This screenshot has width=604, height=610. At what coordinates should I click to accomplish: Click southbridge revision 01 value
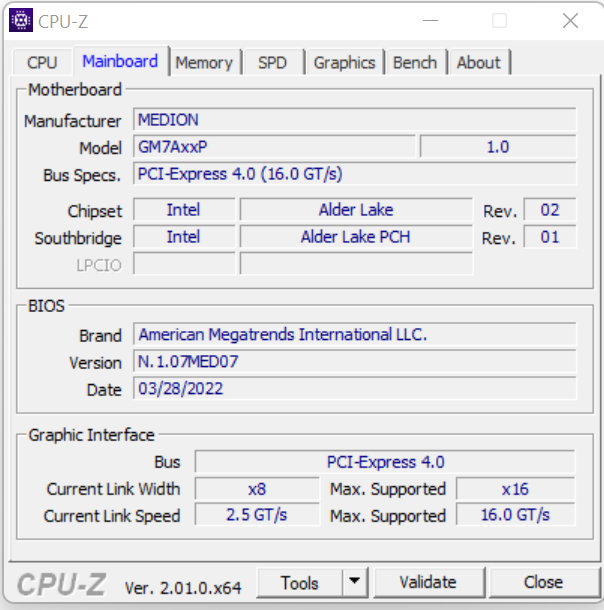[x=550, y=237]
